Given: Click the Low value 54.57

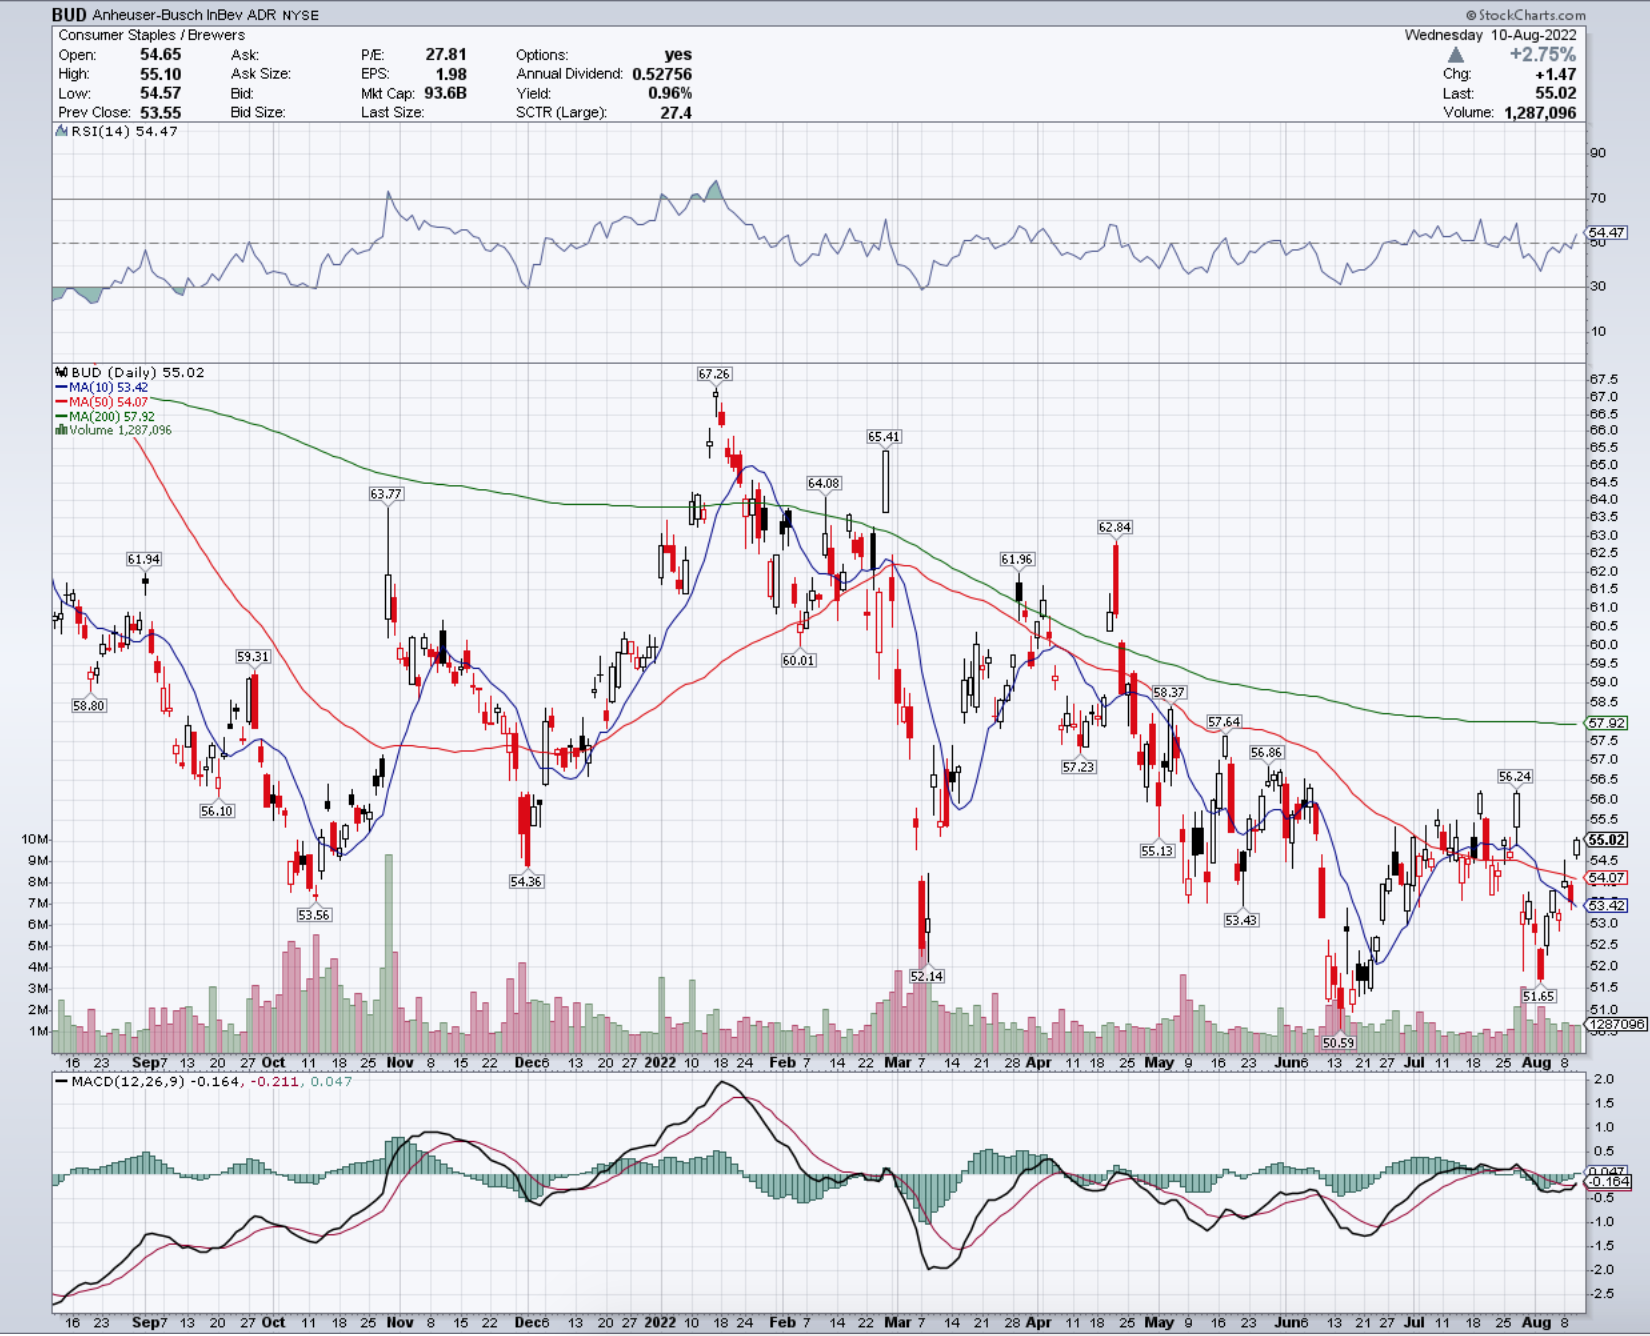Looking at the screenshot, I should [x=161, y=93].
